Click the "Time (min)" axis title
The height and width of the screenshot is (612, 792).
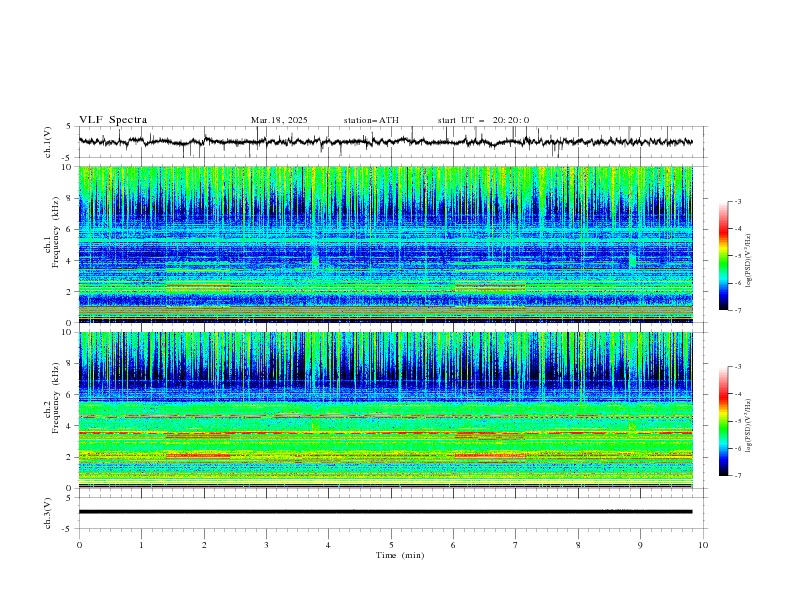click(x=400, y=555)
